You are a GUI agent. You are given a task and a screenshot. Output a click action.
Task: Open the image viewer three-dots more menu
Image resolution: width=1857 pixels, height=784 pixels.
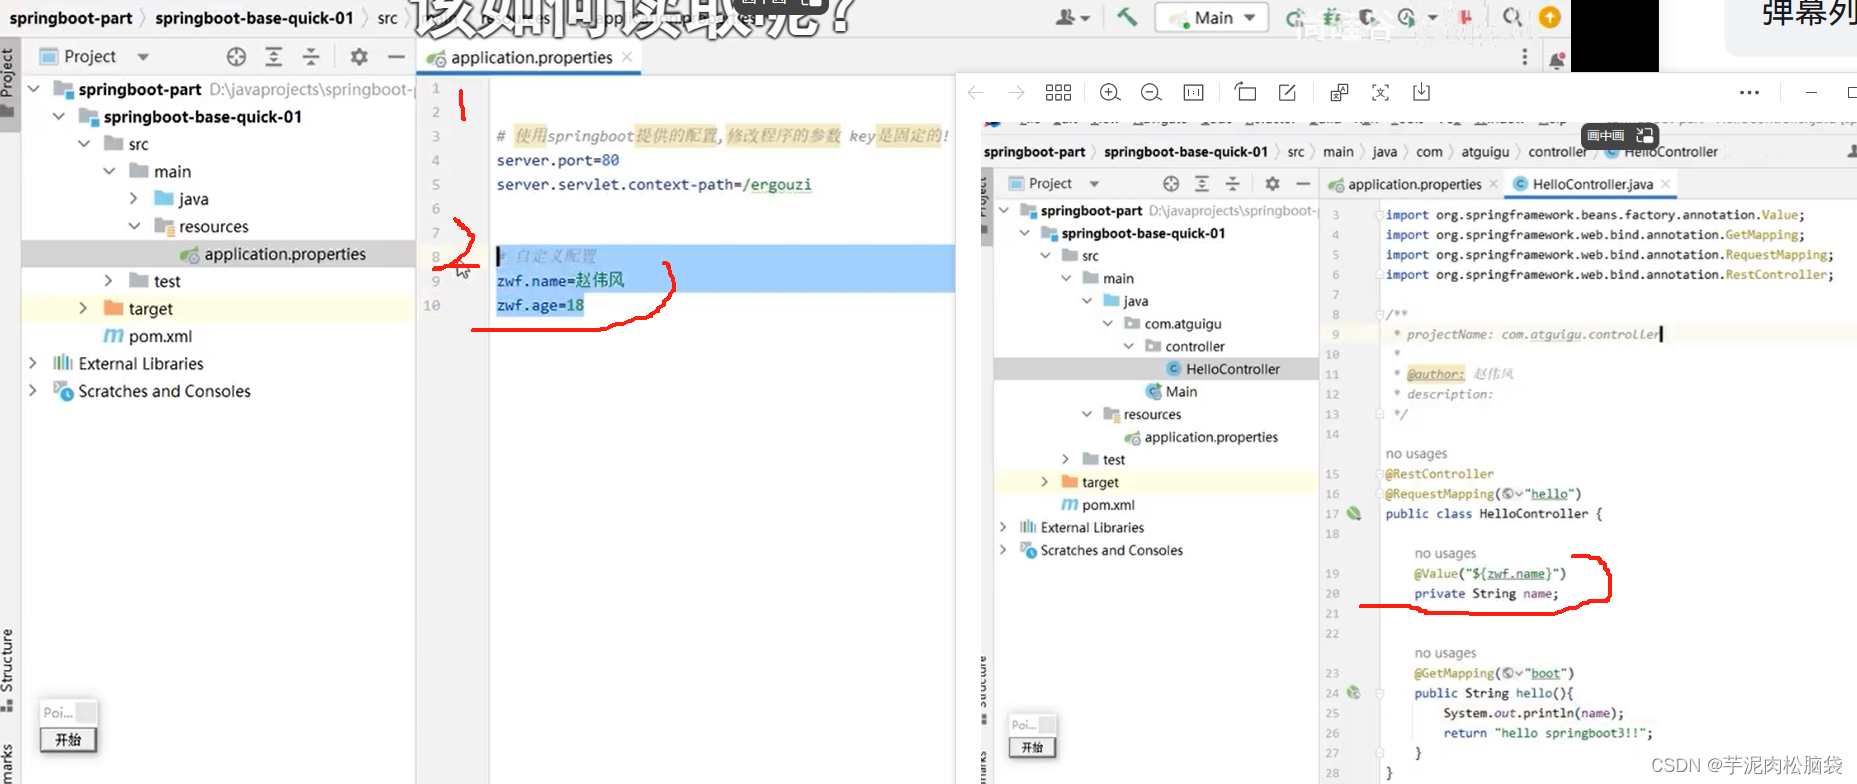click(x=1749, y=92)
